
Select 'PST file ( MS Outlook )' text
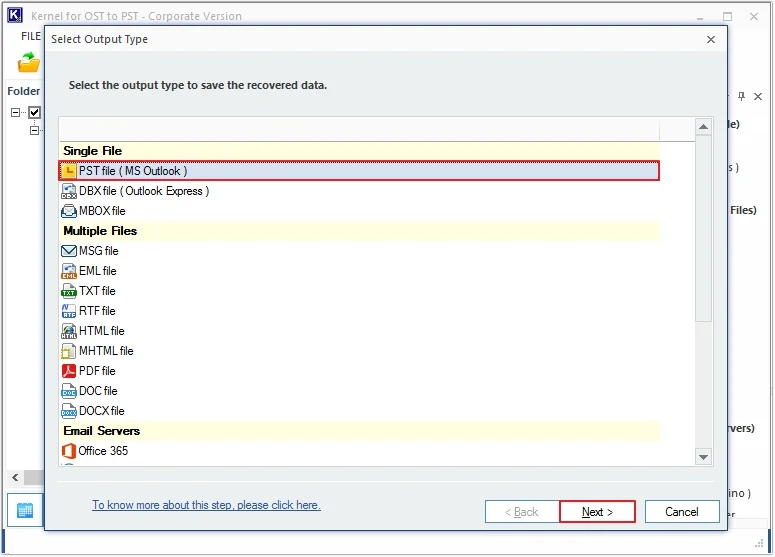pos(133,171)
